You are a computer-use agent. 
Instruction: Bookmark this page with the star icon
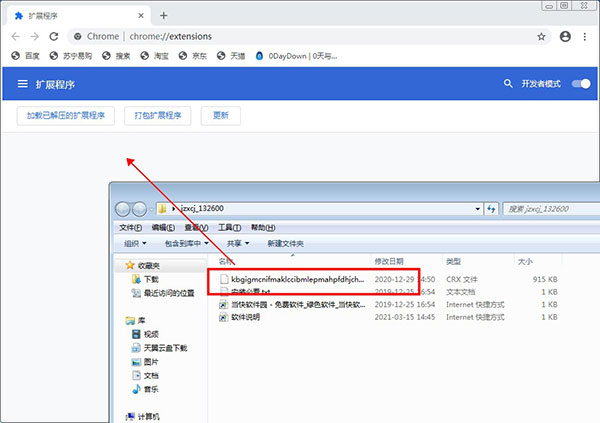541,36
